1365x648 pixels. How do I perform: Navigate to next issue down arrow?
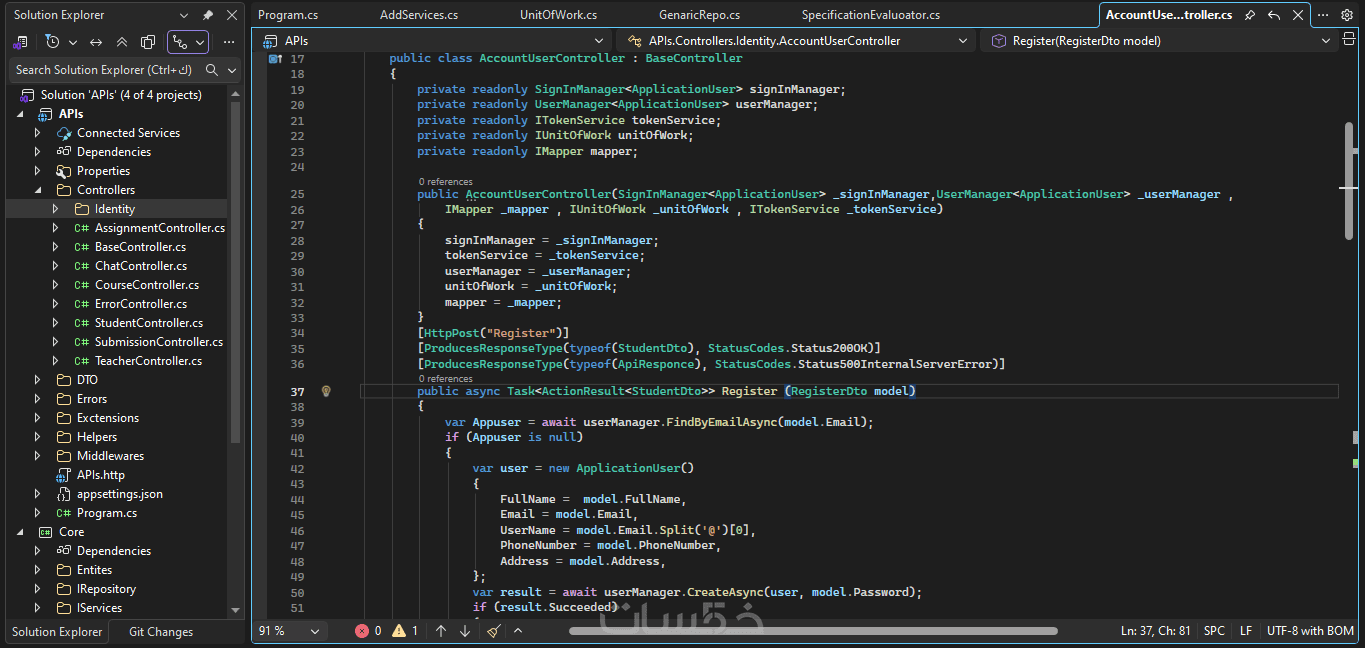coord(465,631)
